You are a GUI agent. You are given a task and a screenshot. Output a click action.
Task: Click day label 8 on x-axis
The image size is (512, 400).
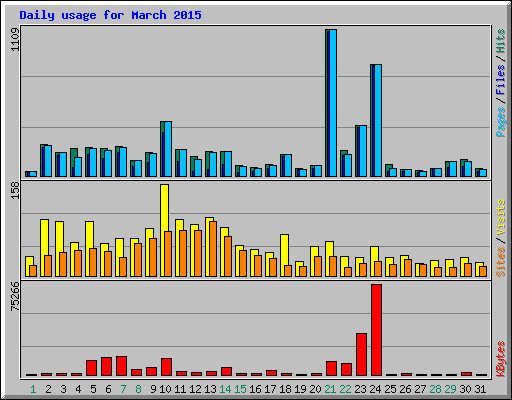tap(138, 389)
